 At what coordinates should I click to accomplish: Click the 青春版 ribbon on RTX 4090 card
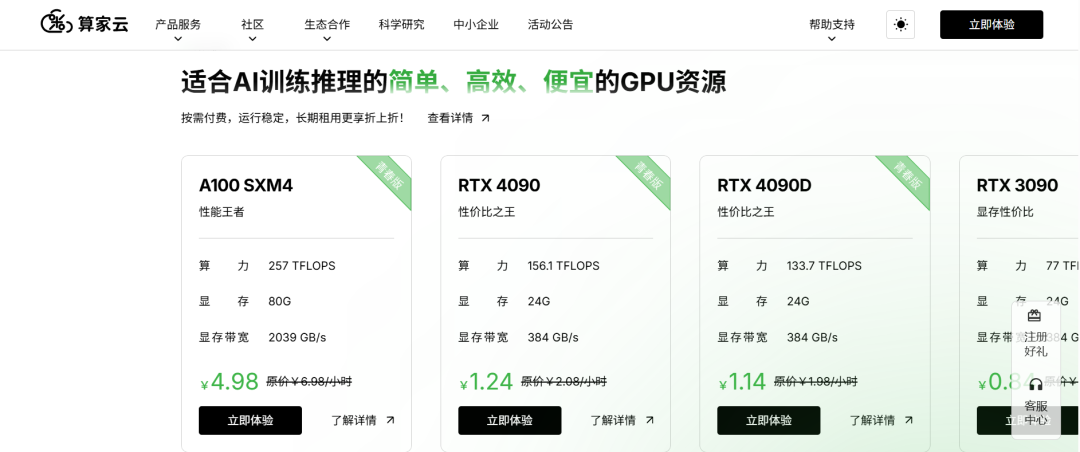point(648,178)
